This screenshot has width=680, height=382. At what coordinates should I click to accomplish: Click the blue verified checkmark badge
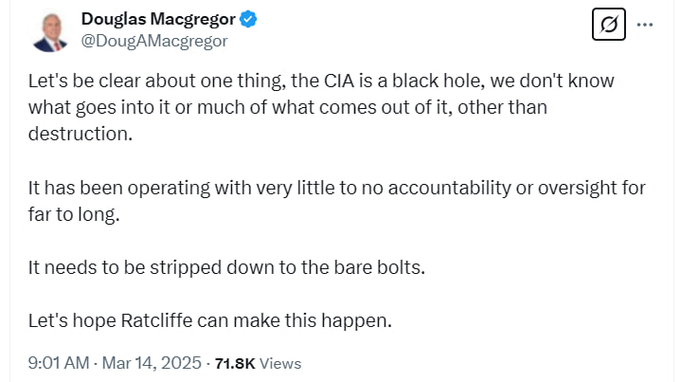(248, 20)
